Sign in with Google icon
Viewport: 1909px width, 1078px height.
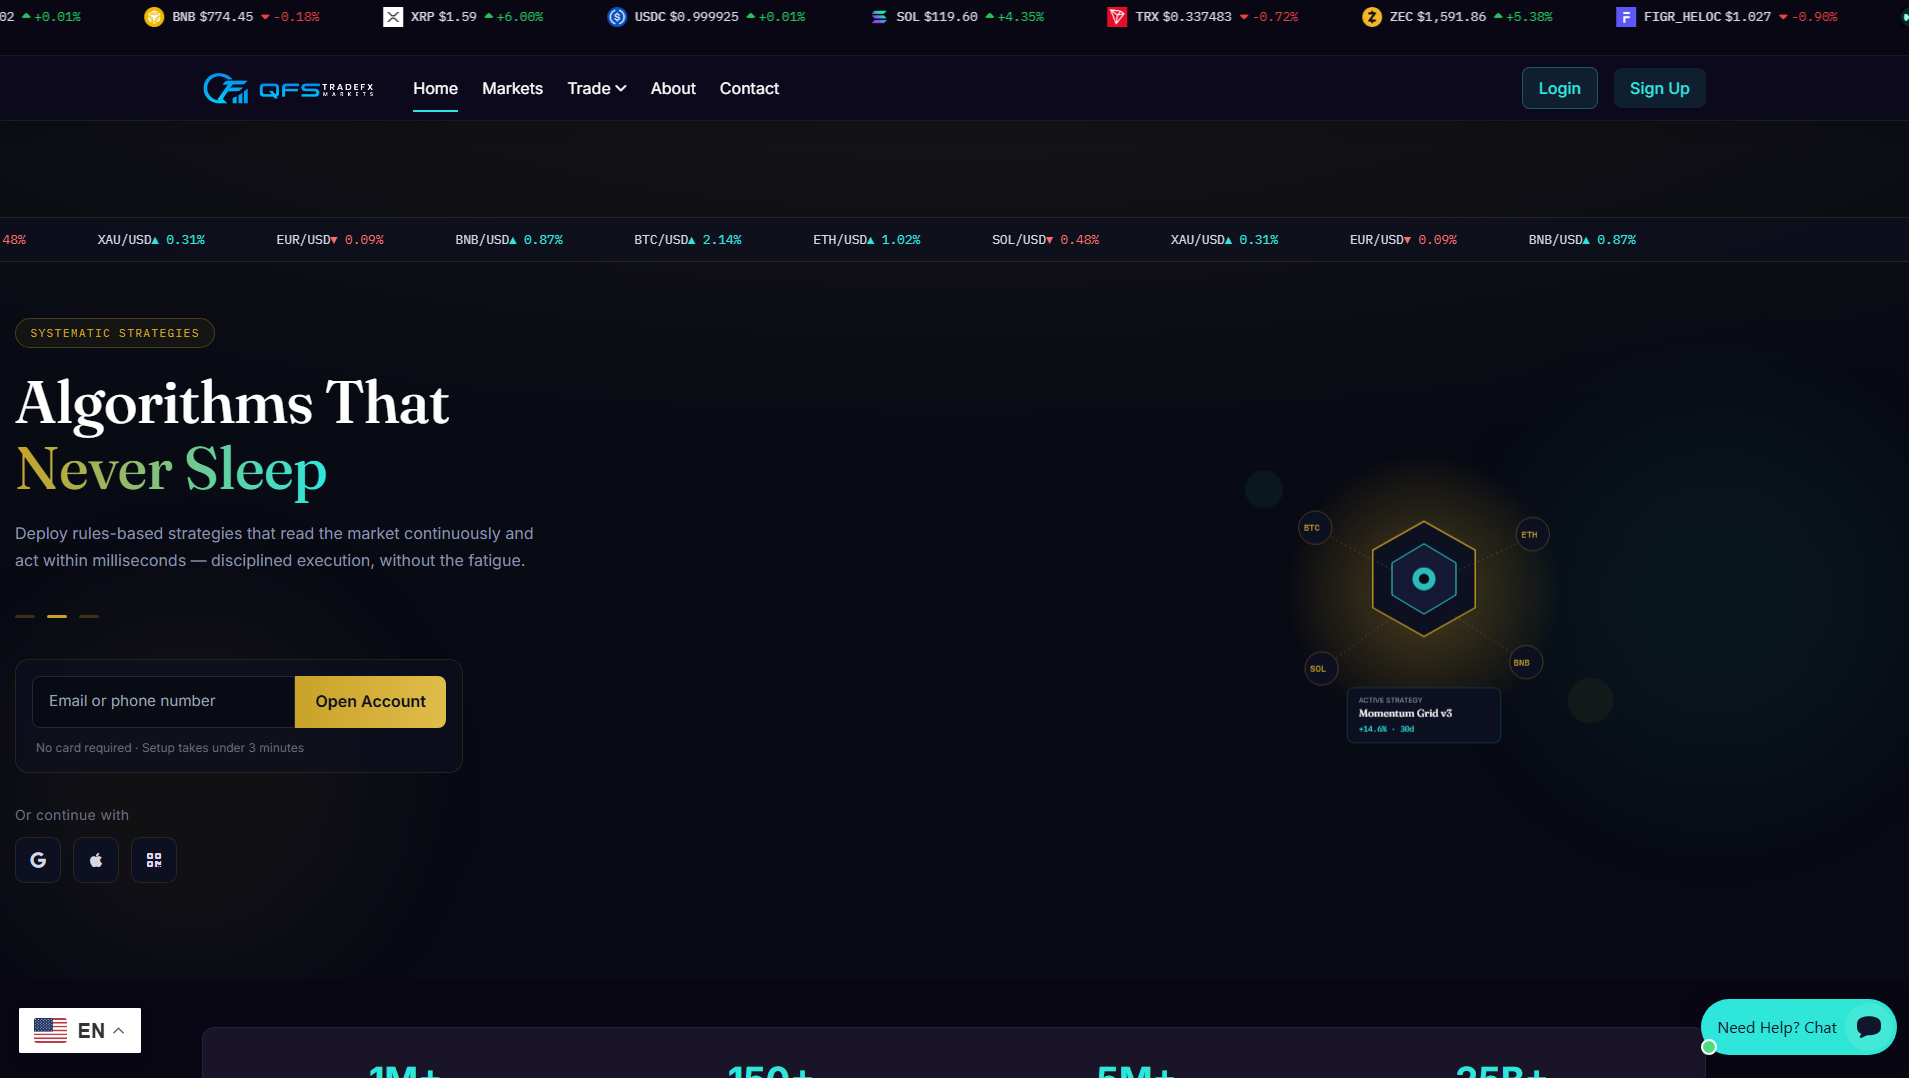click(x=38, y=860)
